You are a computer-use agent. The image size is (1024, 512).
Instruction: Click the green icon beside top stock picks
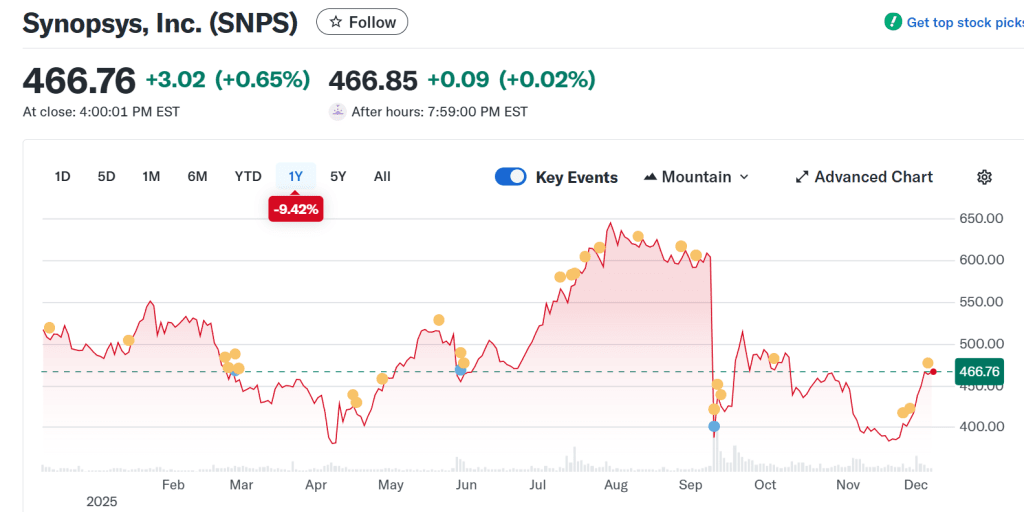(x=893, y=22)
